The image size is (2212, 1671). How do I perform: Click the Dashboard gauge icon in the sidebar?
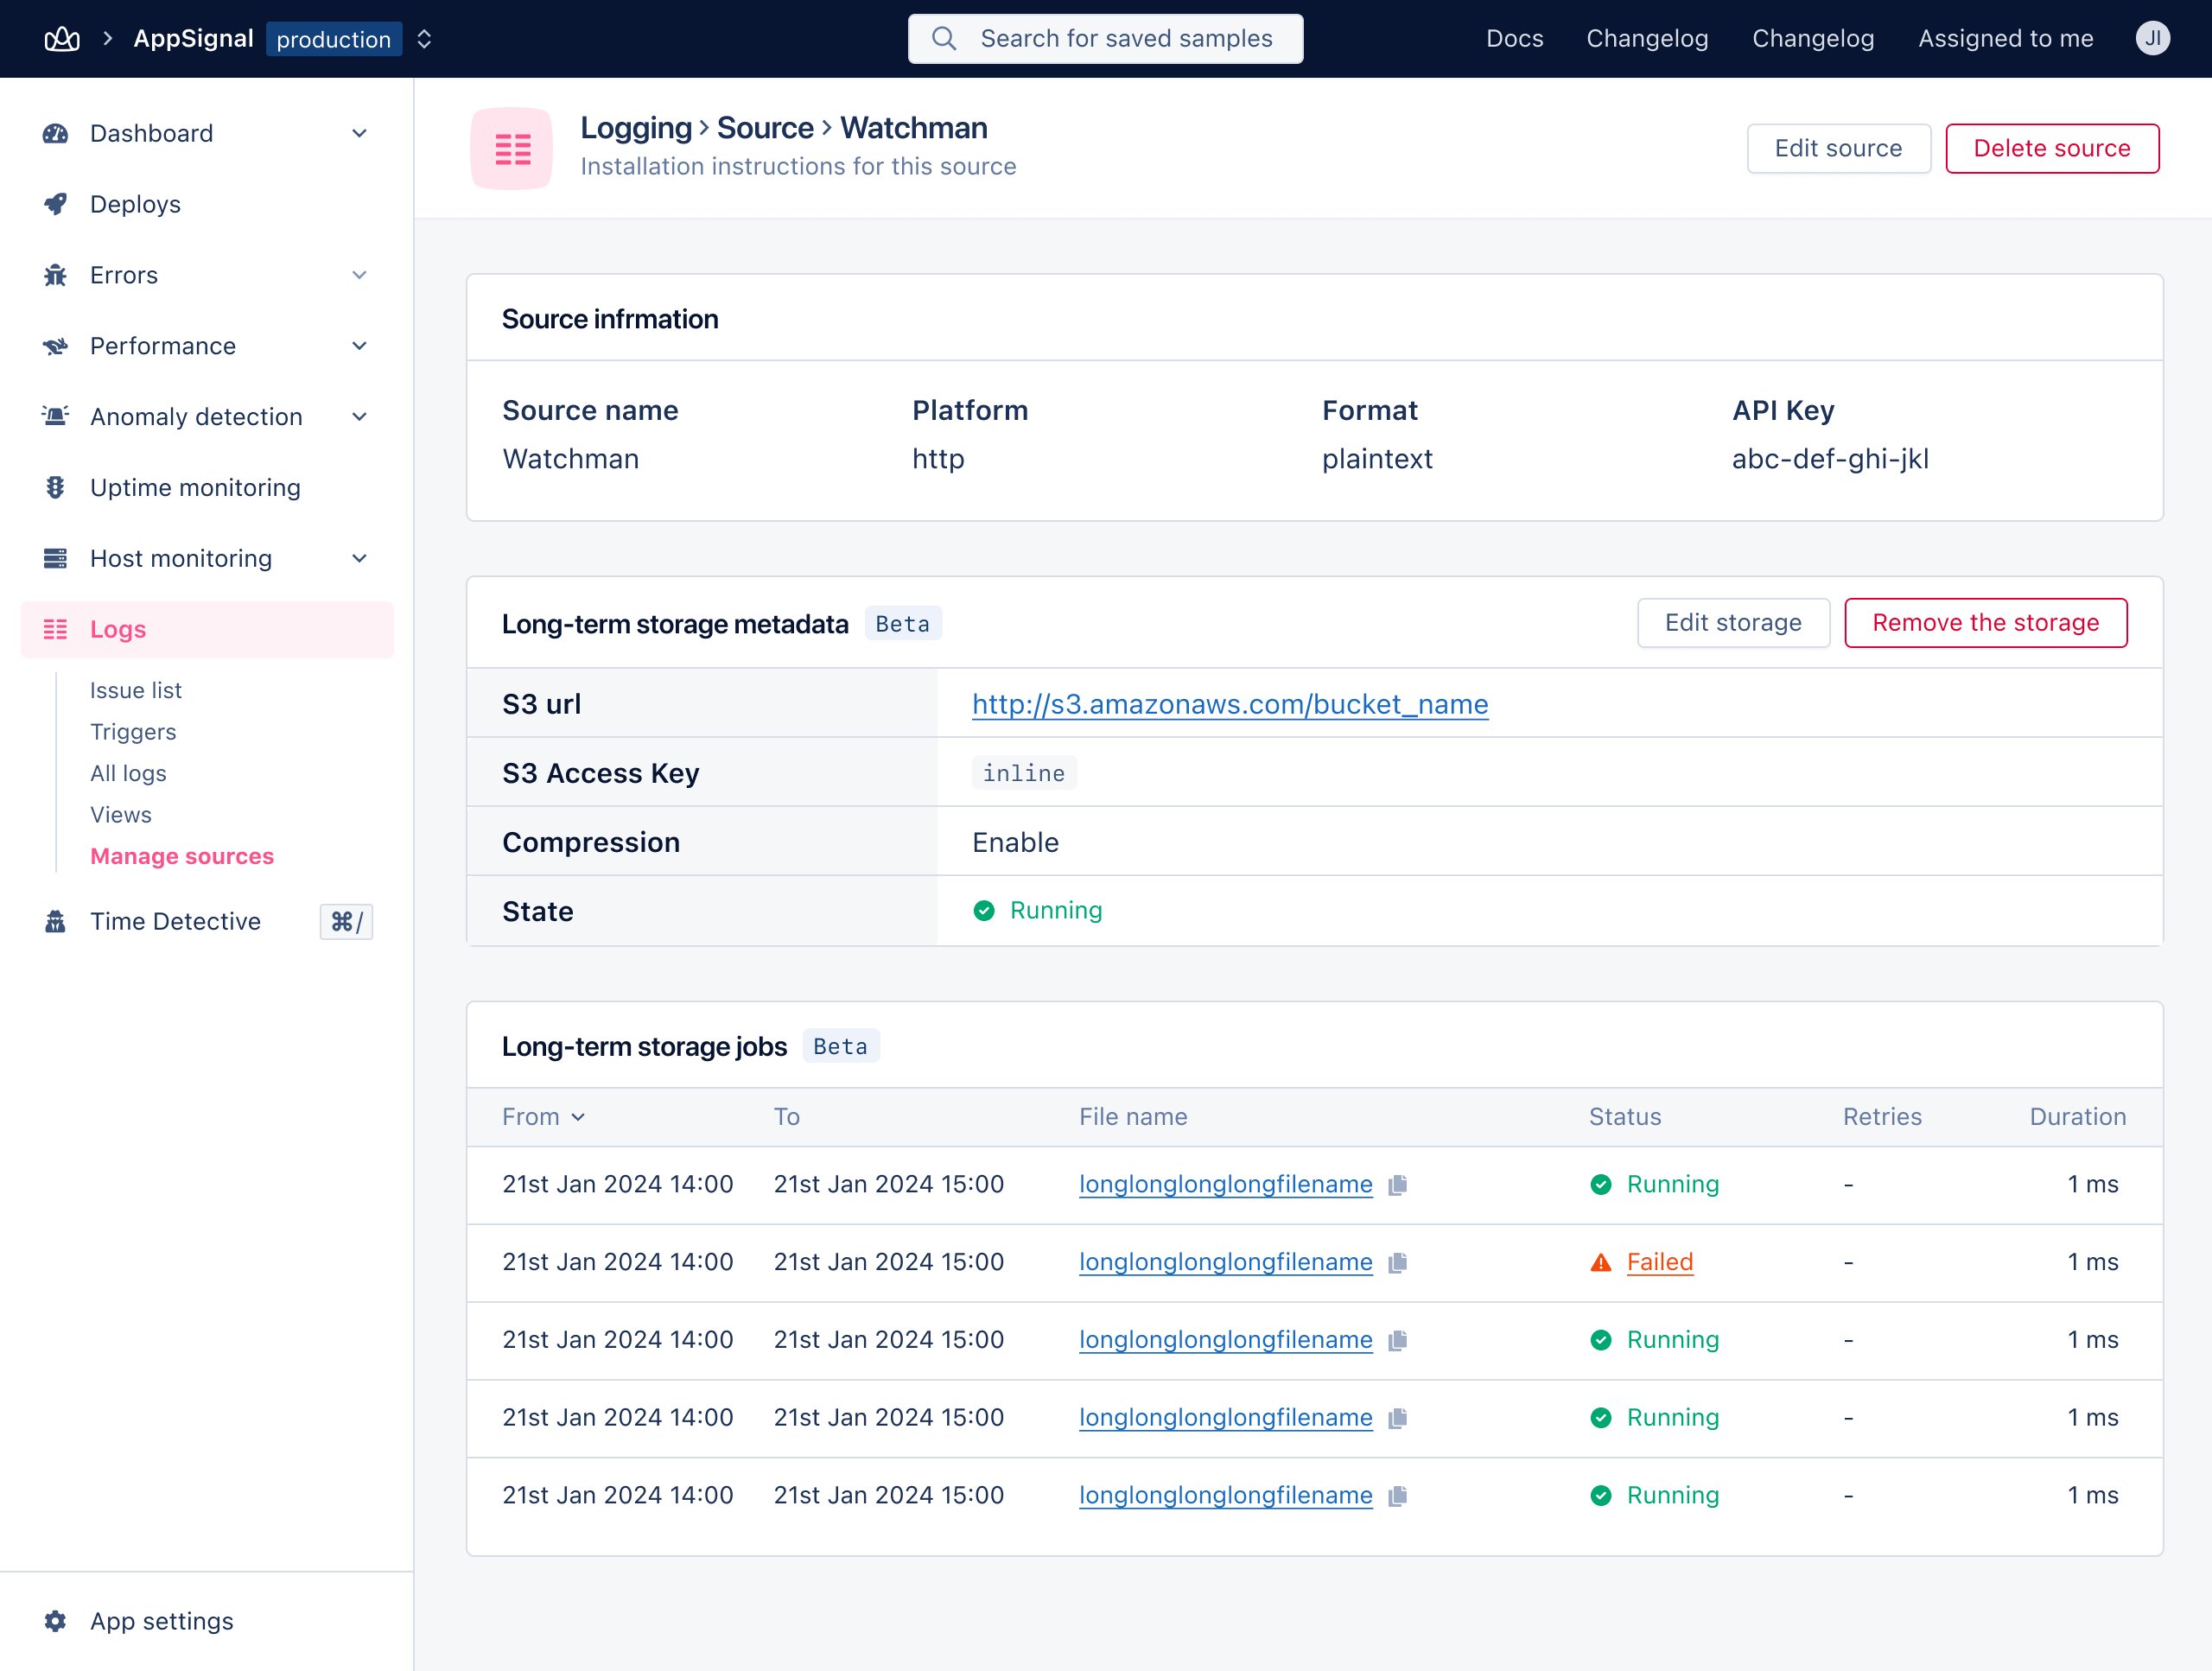pyautogui.click(x=55, y=133)
